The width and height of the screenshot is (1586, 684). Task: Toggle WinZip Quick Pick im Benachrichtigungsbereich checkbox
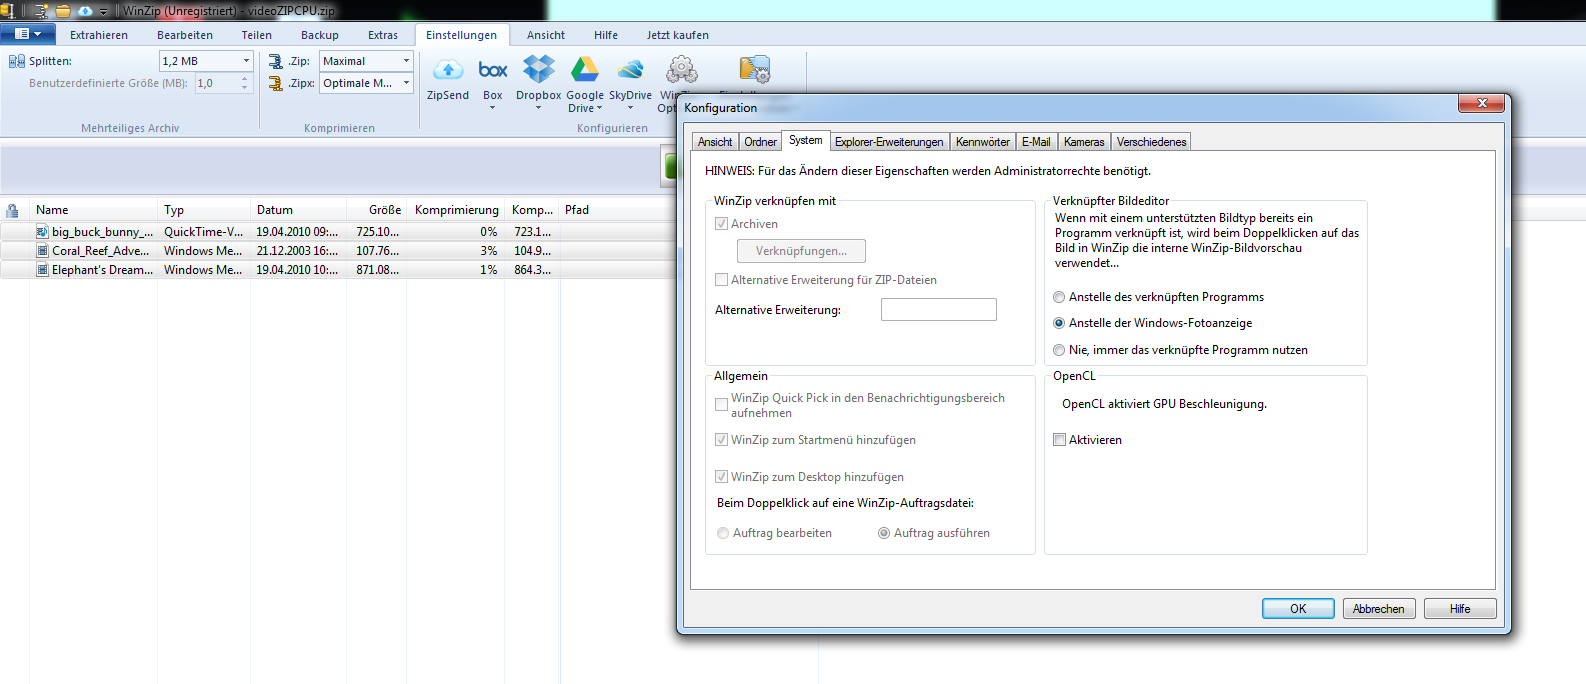pyautogui.click(x=721, y=405)
